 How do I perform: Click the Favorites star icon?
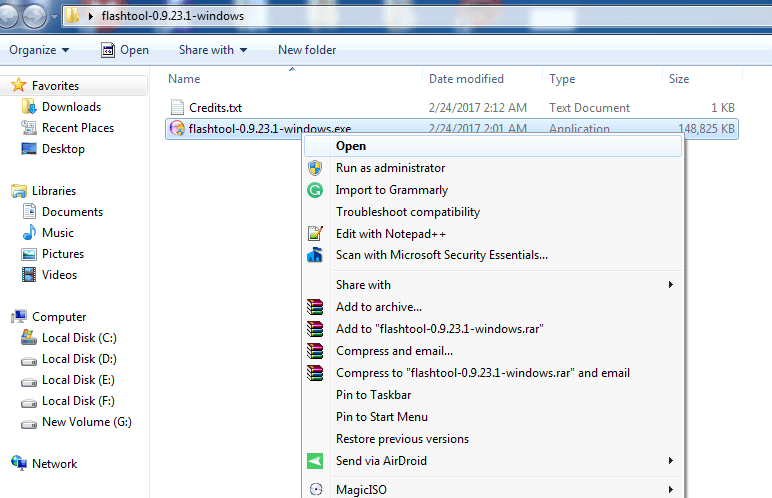pyautogui.click(x=19, y=85)
